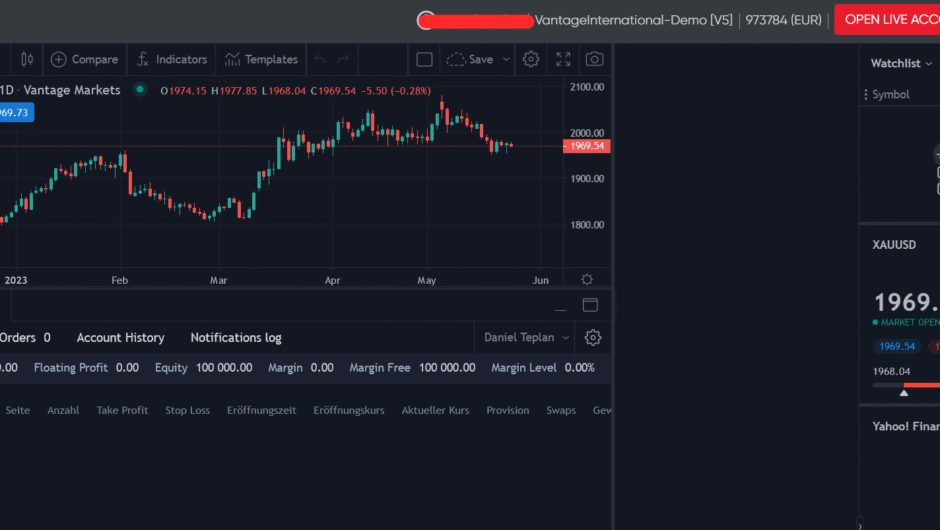The image size is (940, 530).
Task: Click the blue 1969.54 bid pill
Action: pos(896,346)
